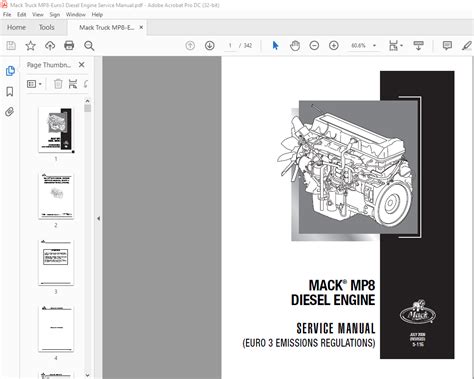Open the File menu

point(7,15)
